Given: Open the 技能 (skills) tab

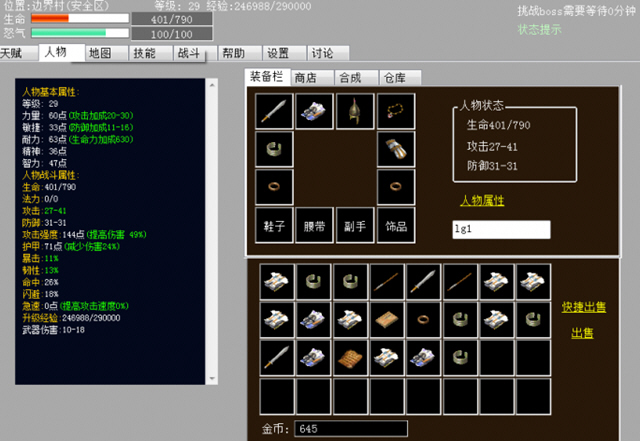Looking at the screenshot, I should [x=144, y=53].
